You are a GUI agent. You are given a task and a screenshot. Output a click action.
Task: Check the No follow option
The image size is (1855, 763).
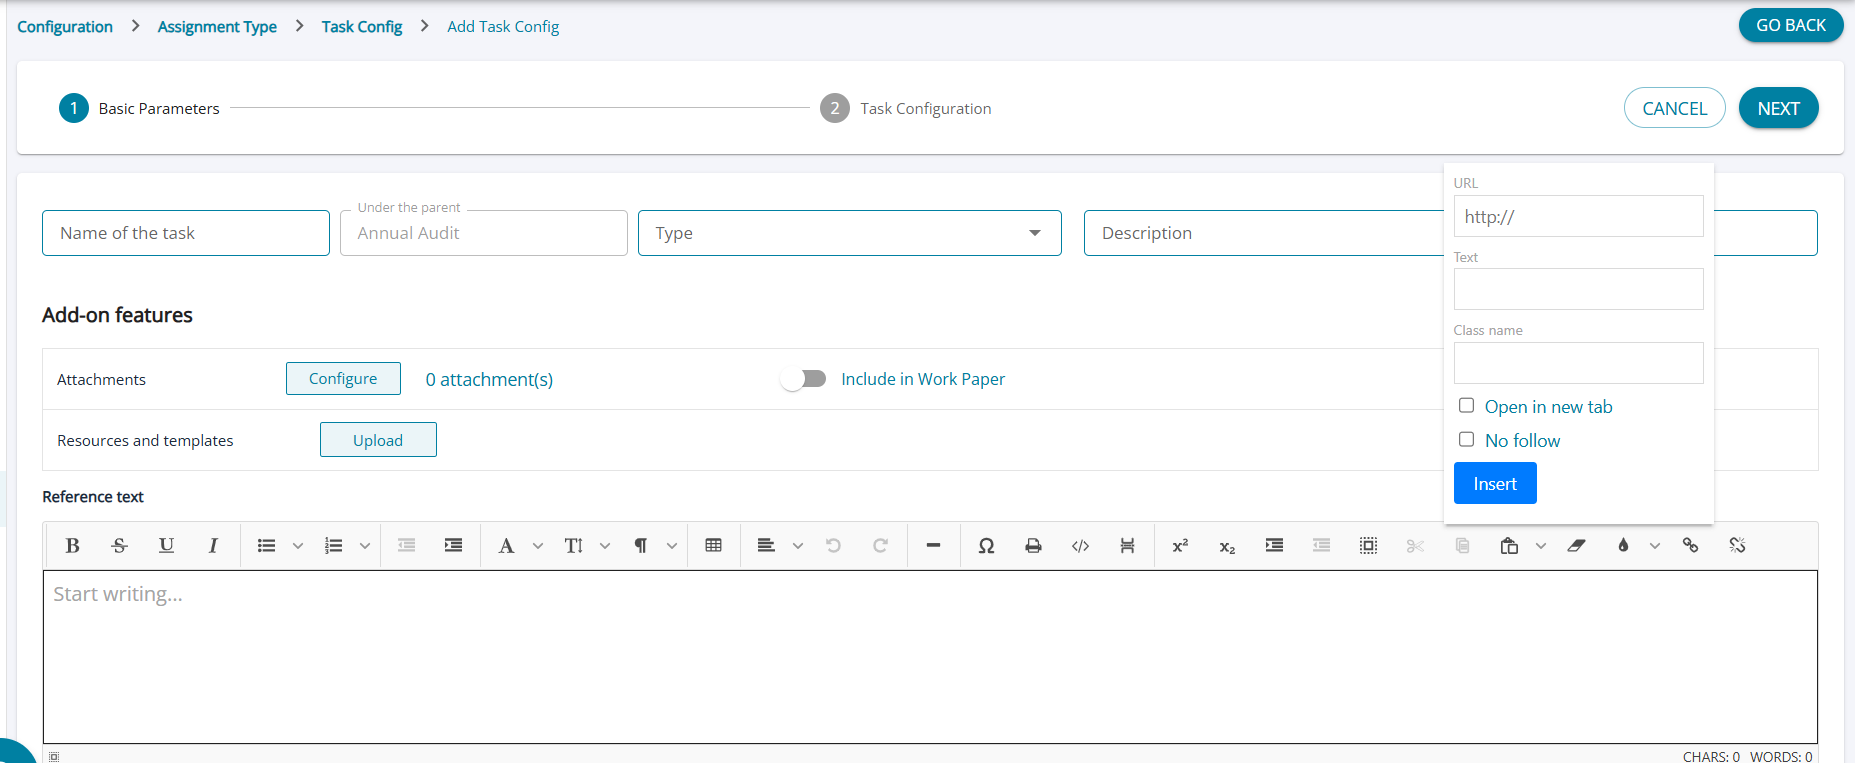click(1466, 440)
